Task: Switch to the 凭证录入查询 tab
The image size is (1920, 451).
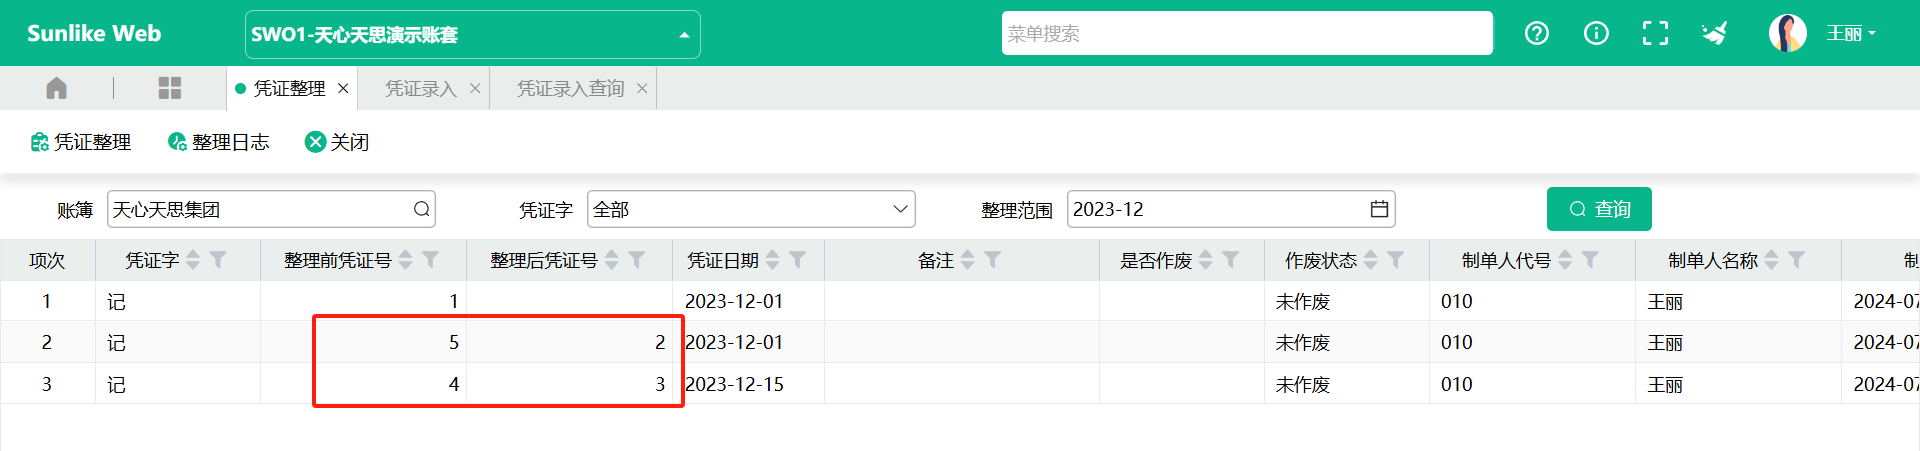Action: coord(570,88)
